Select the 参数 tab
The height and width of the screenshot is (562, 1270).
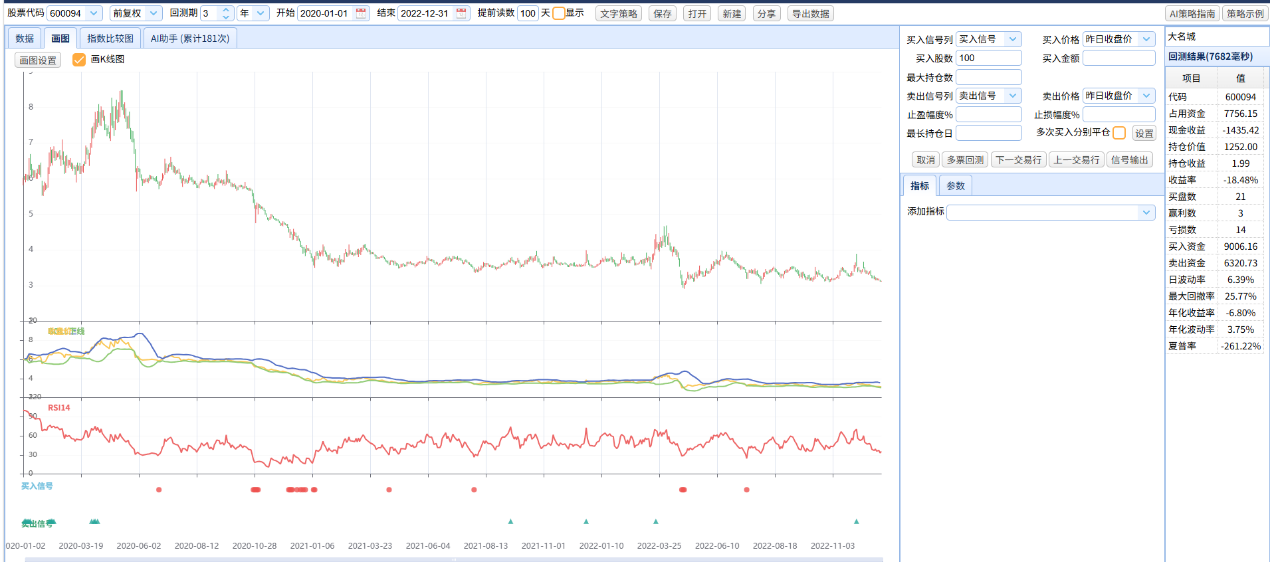click(956, 185)
